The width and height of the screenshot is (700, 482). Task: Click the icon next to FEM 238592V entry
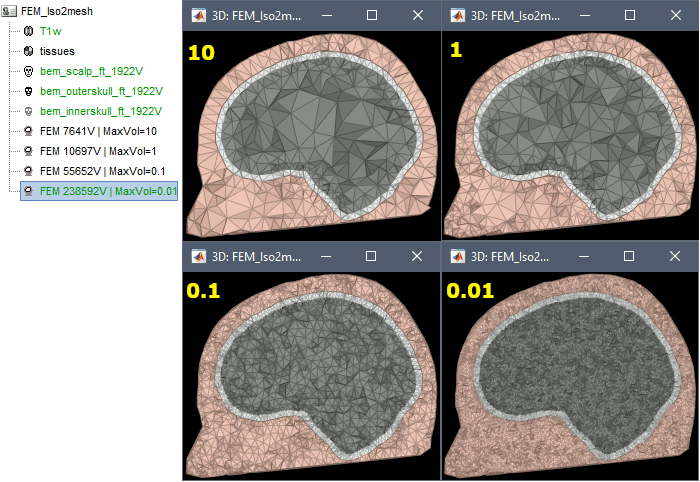(x=28, y=190)
